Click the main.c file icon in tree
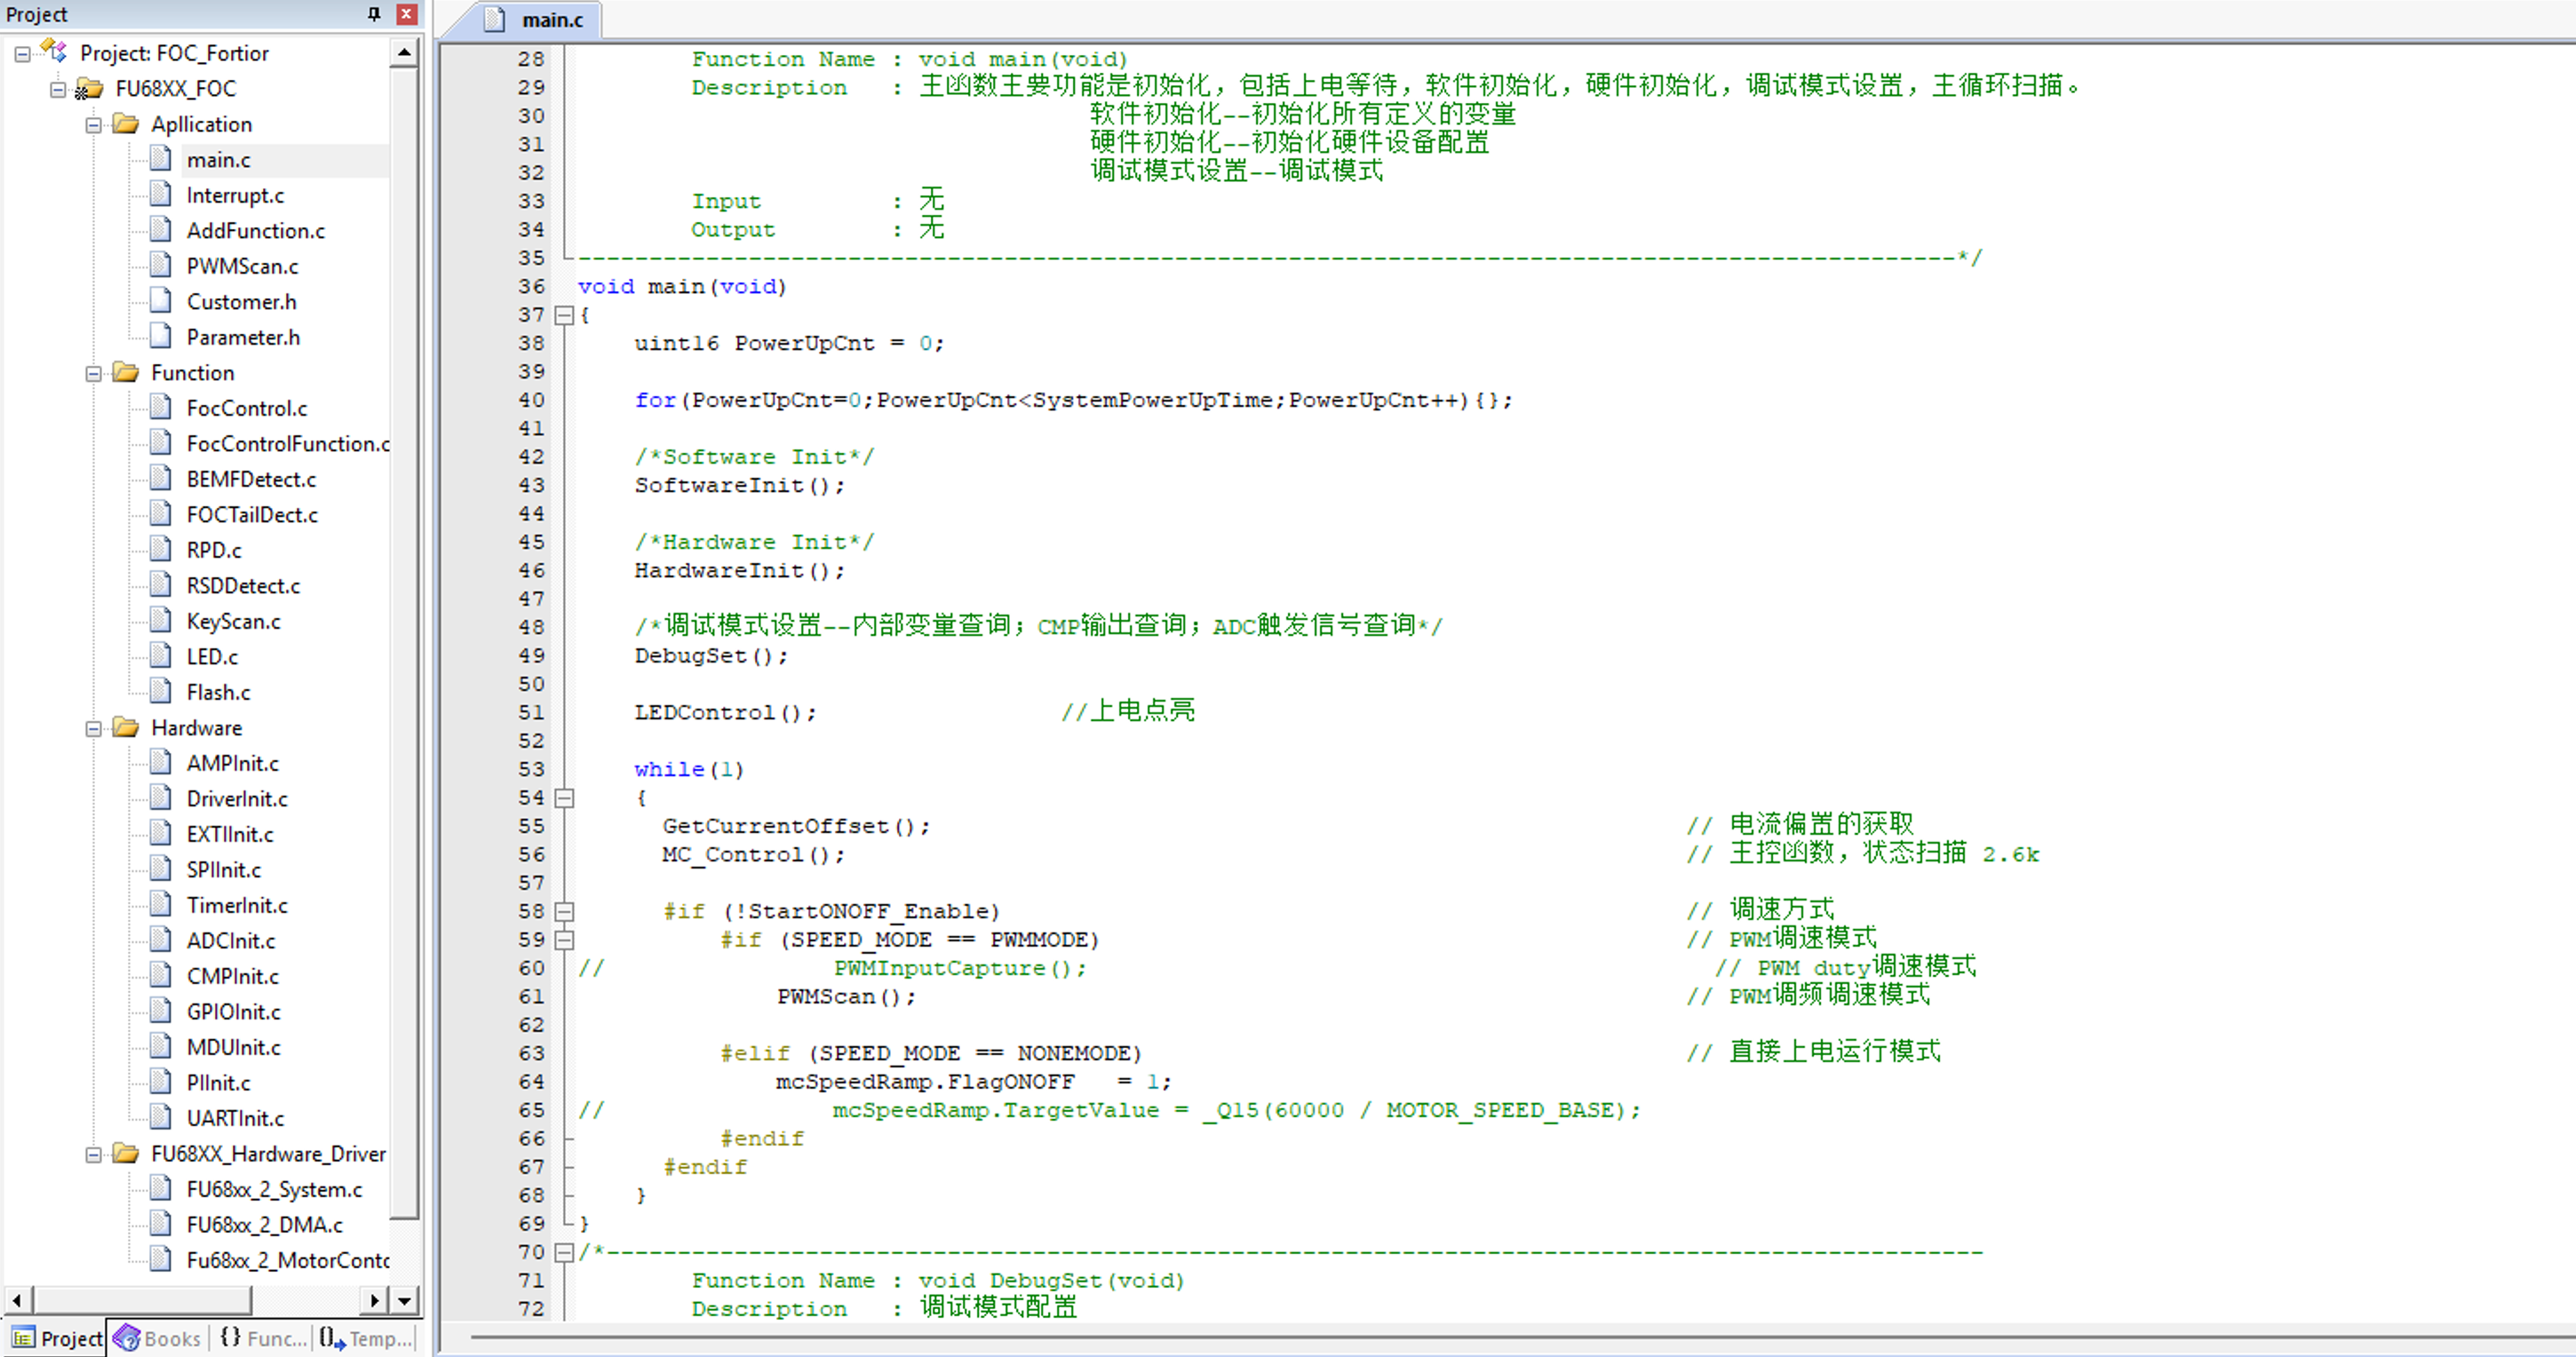Viewport: 2576px width, 1357px height. [x=161, y=159]
